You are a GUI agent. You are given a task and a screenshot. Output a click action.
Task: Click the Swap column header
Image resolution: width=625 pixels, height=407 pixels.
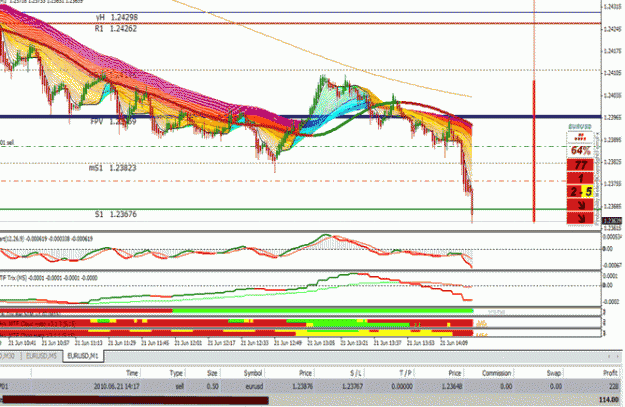click(x=554, y=373)
